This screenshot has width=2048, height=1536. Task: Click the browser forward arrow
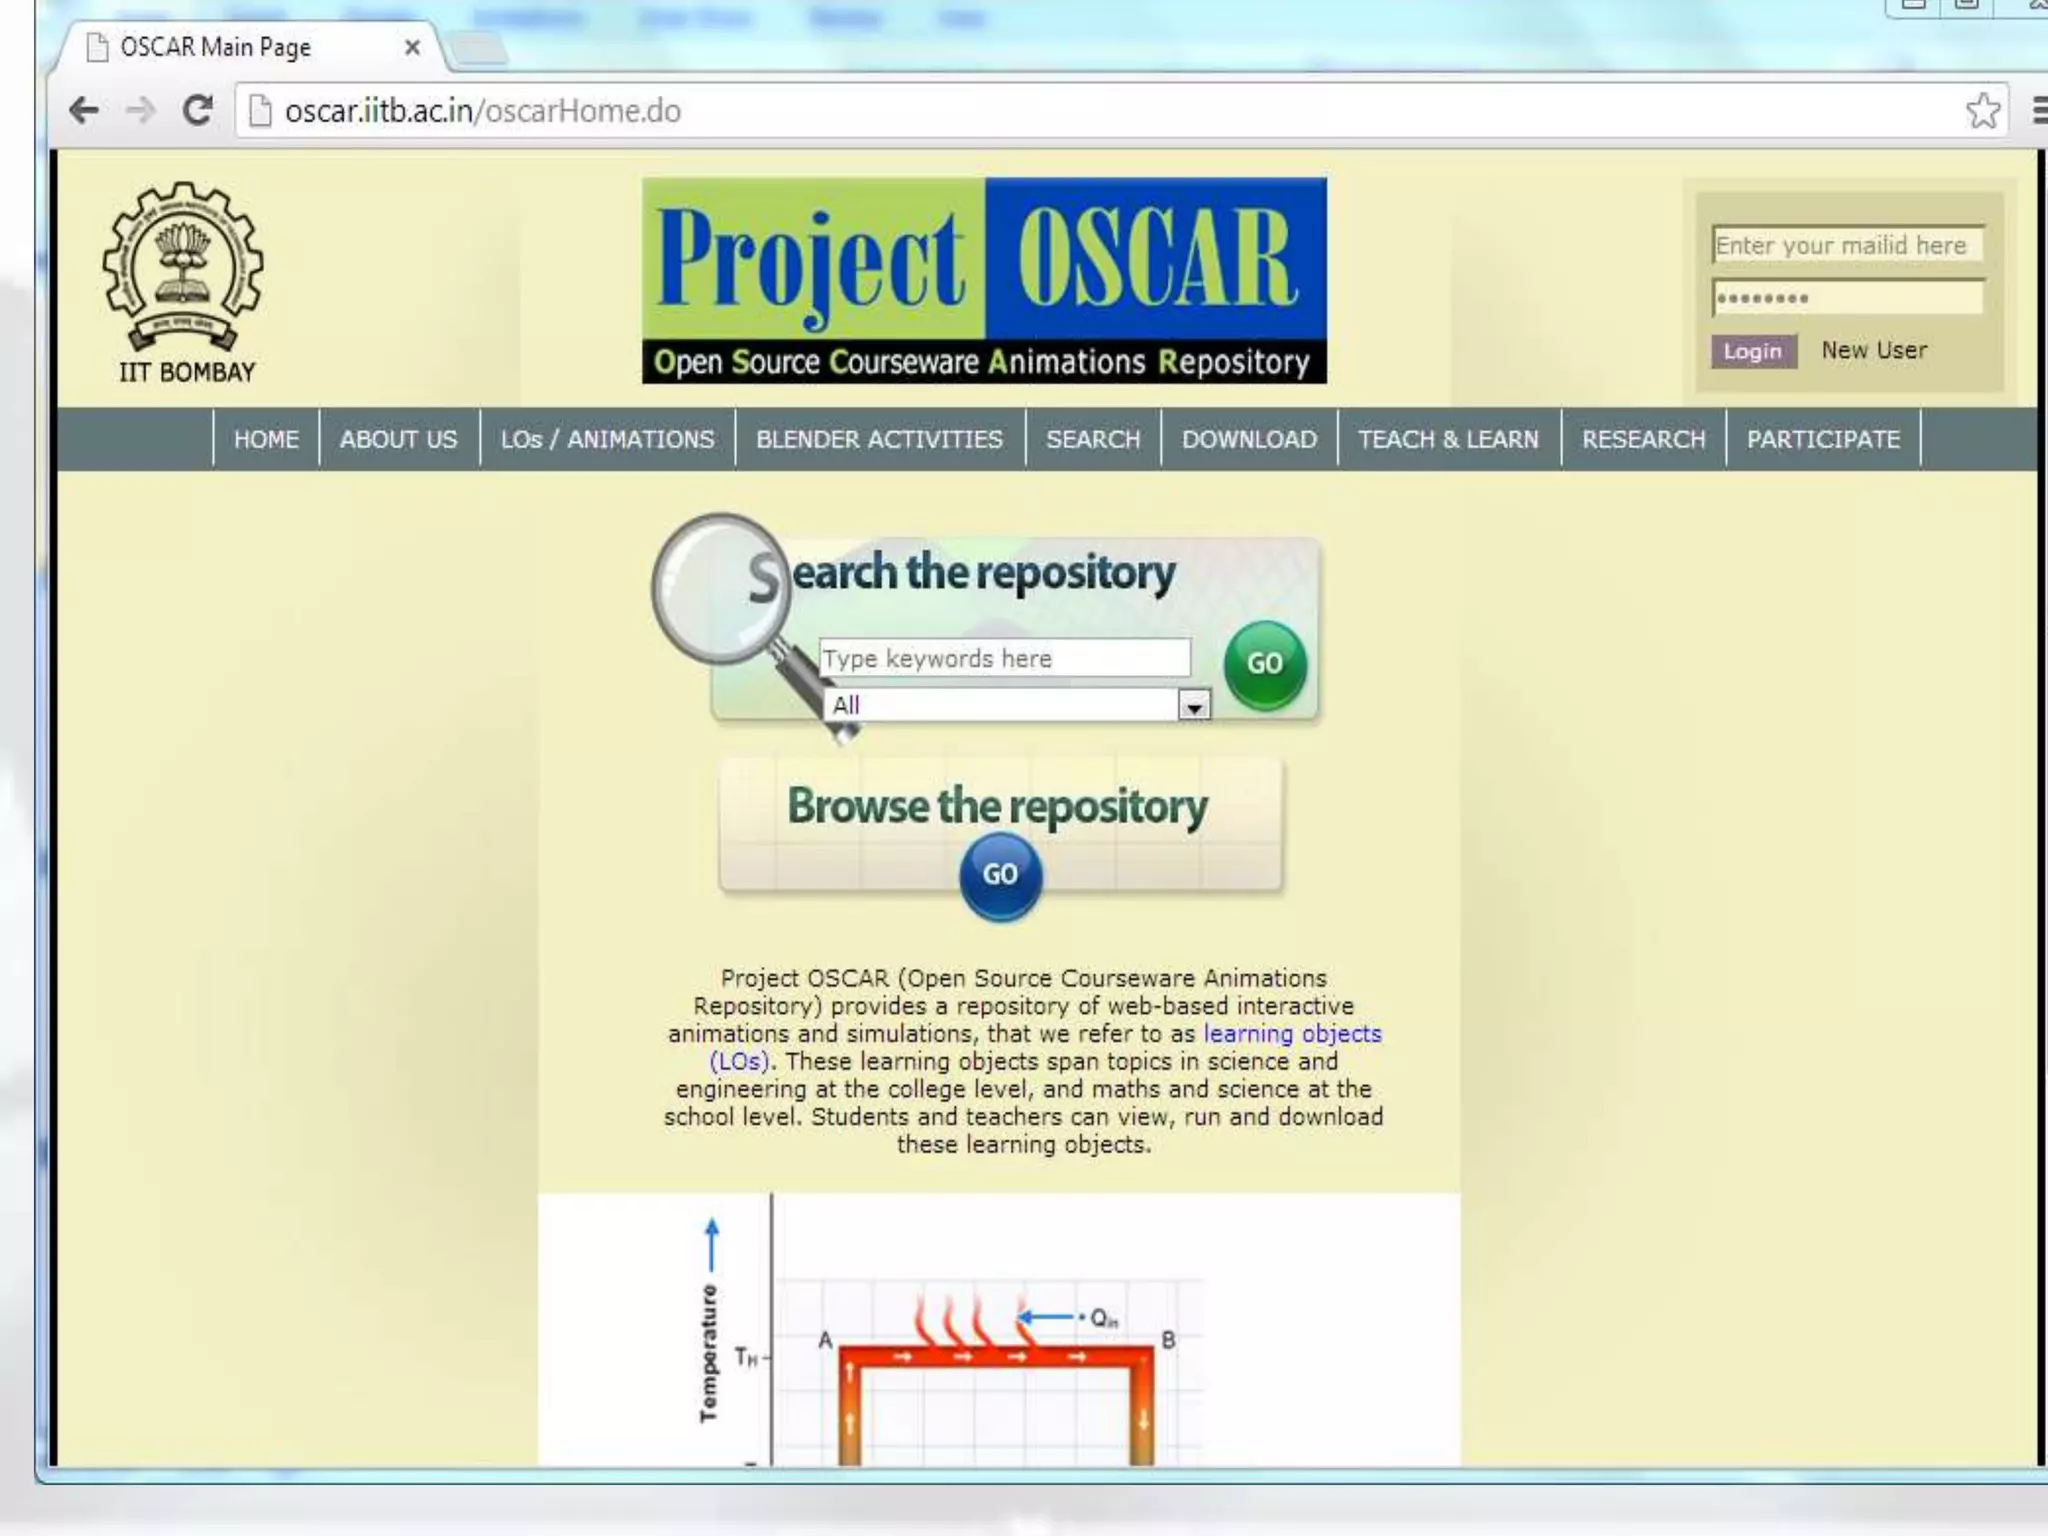click(x=141, y=110)
